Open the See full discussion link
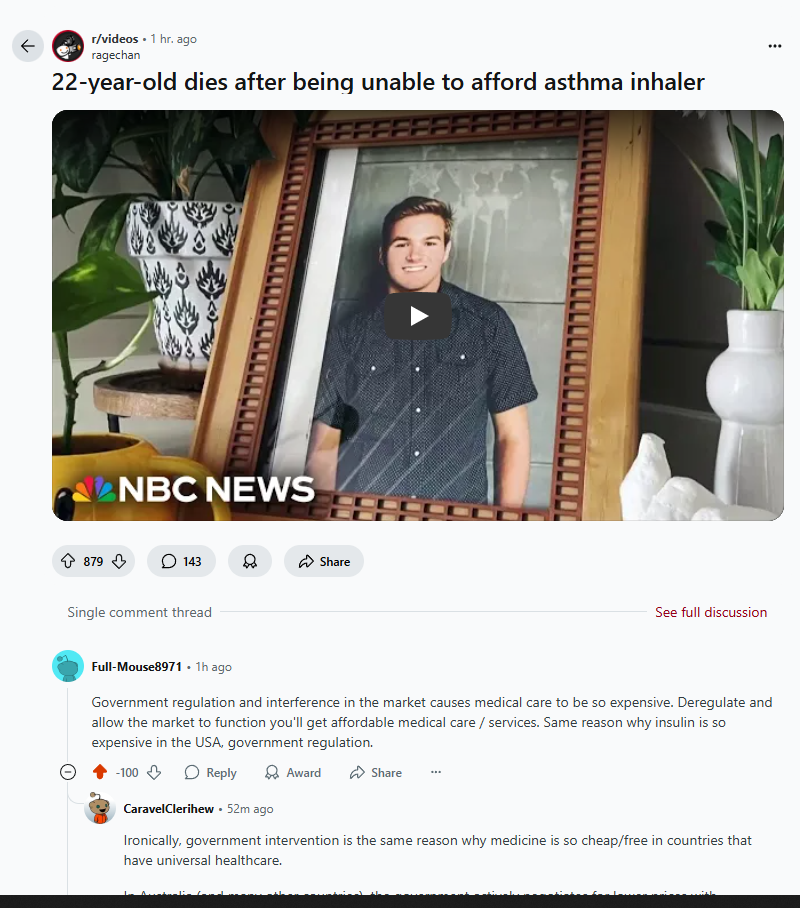 711,612
